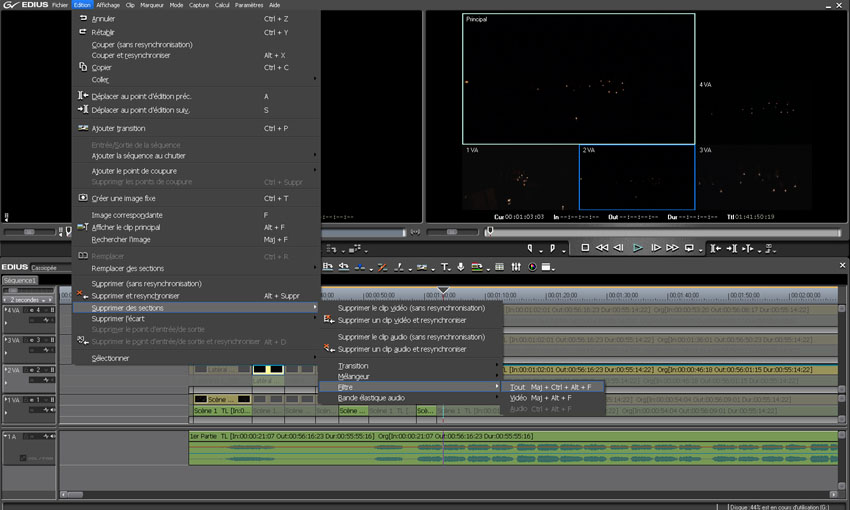850x510 pixels.
Task: Select 'Tout' in the Filtre submenu
Action: click(x=517, y=387)
